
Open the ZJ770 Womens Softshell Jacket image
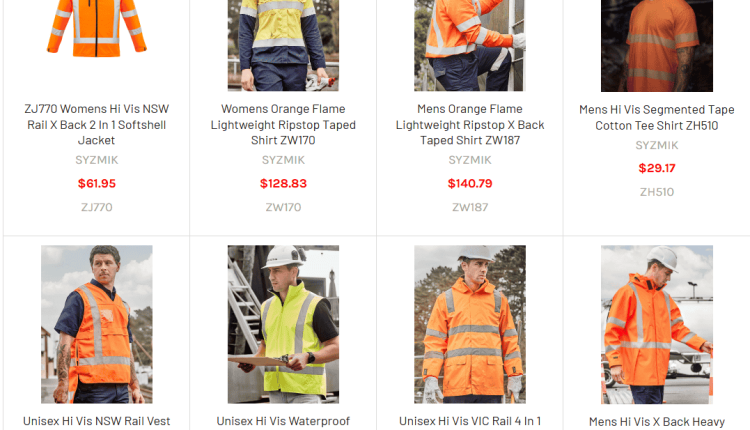(x=97, y=29)
